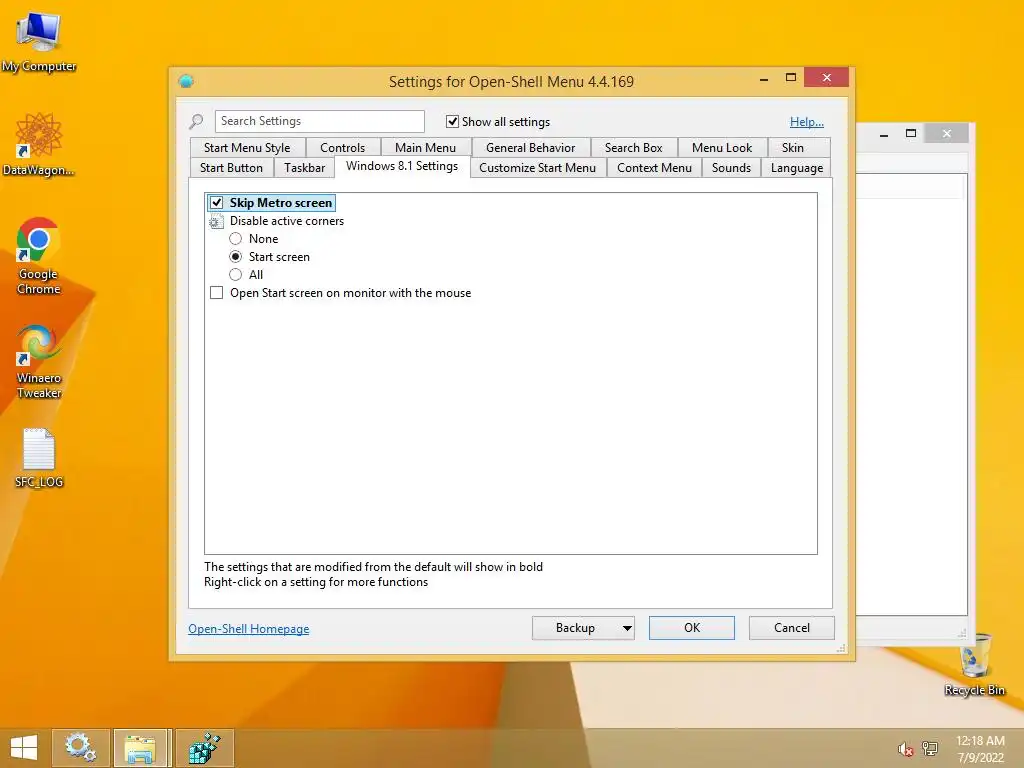
Task: Maximize the Open-Shell settings window
Action: 790,78
